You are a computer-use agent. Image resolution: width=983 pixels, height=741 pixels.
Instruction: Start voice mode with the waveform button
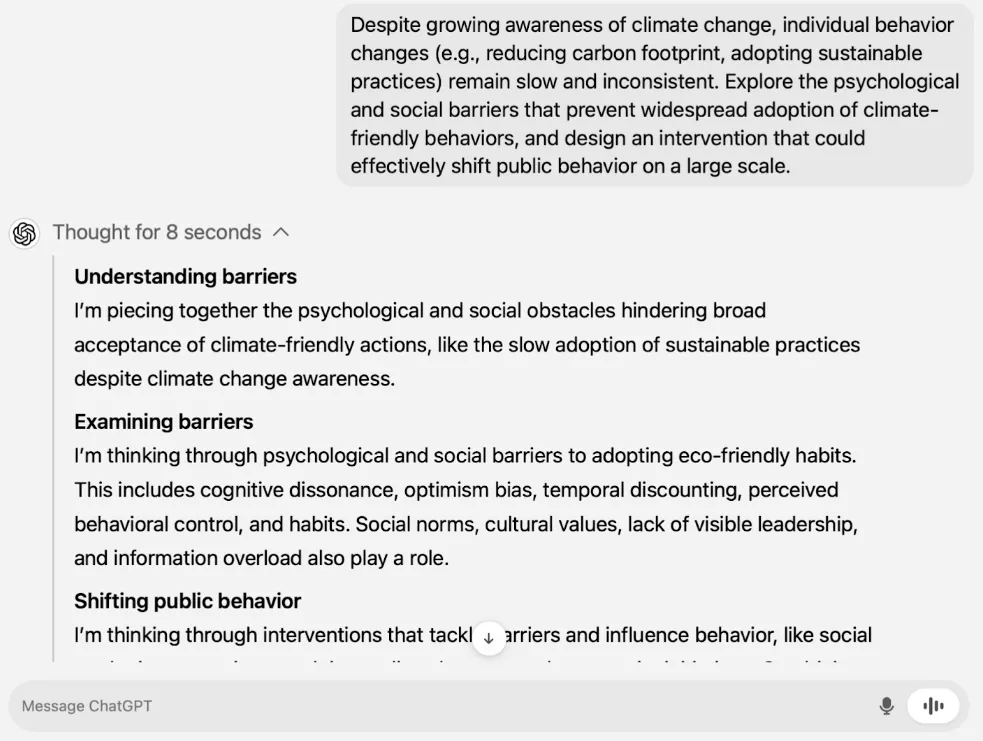(x=933, y=706)
